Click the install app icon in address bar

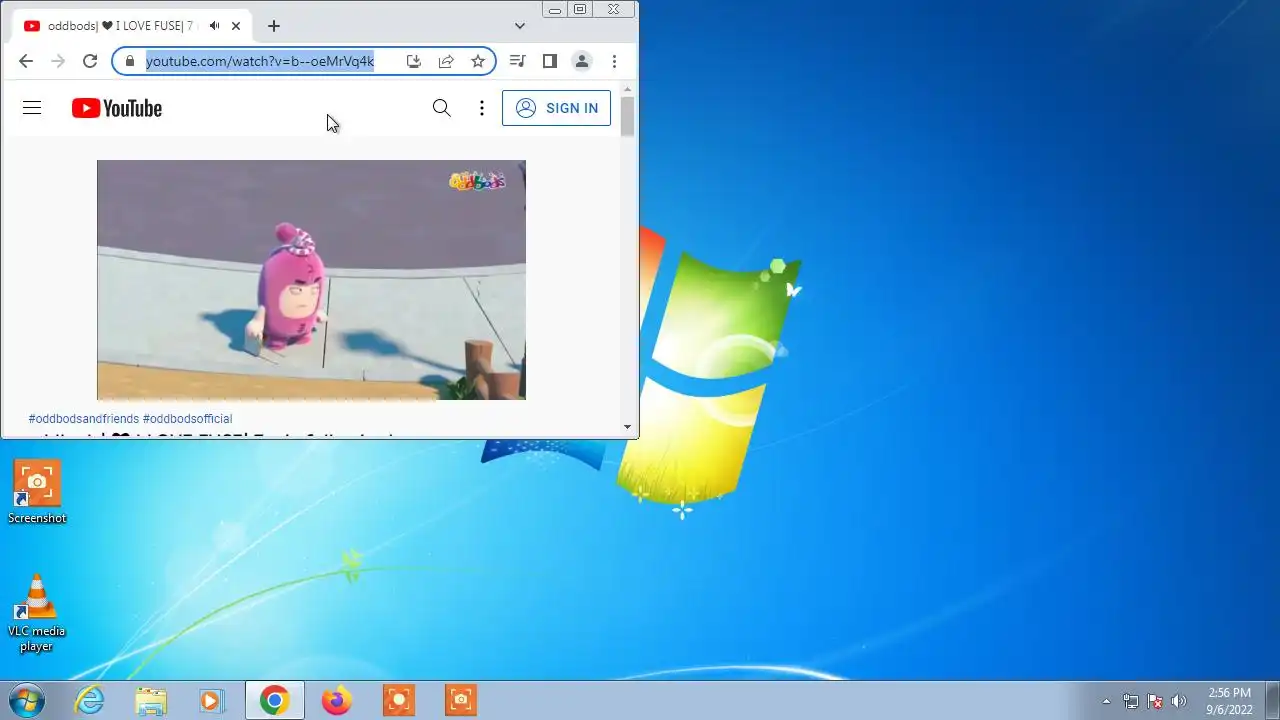(414, 61)
